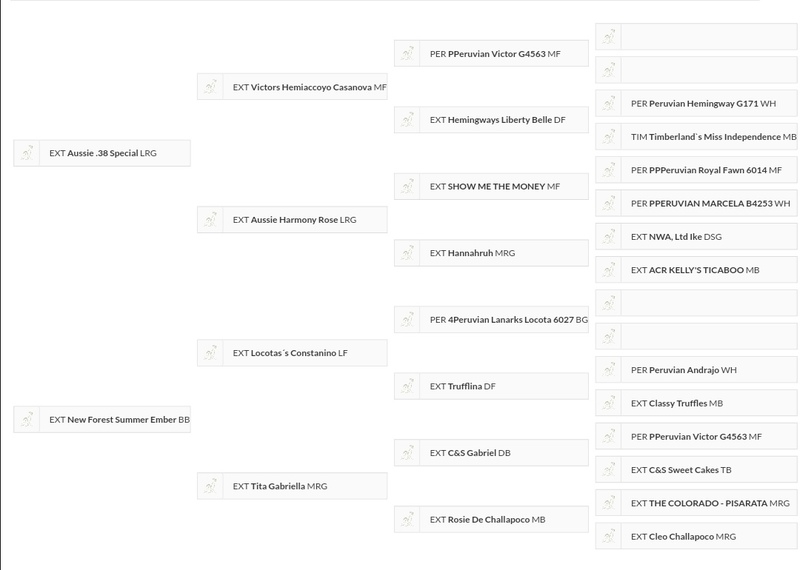
Task: Click the icon next to Classy Truffles
Action: point(608,403)
